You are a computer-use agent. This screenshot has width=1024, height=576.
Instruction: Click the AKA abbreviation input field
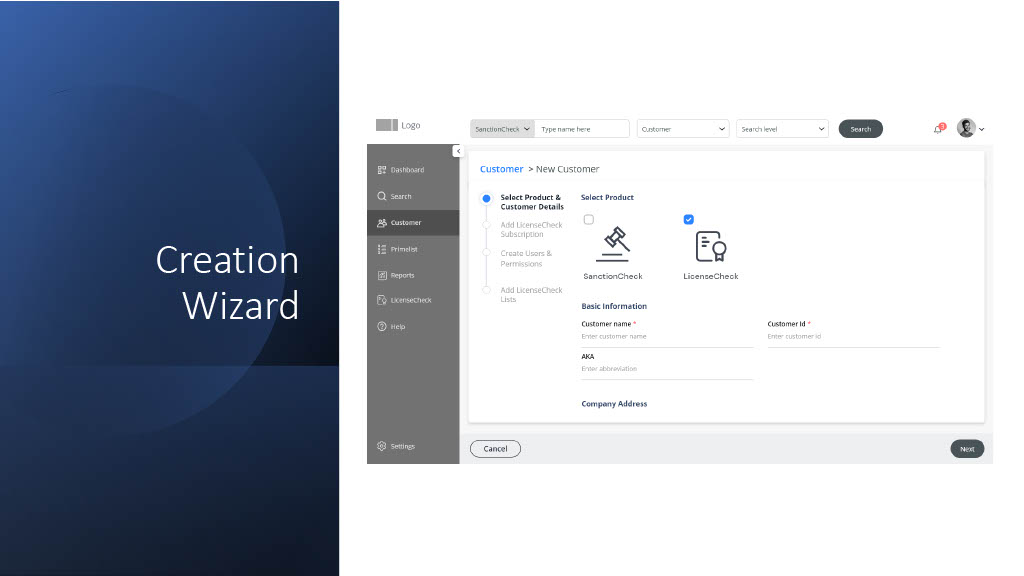(667, 369)
